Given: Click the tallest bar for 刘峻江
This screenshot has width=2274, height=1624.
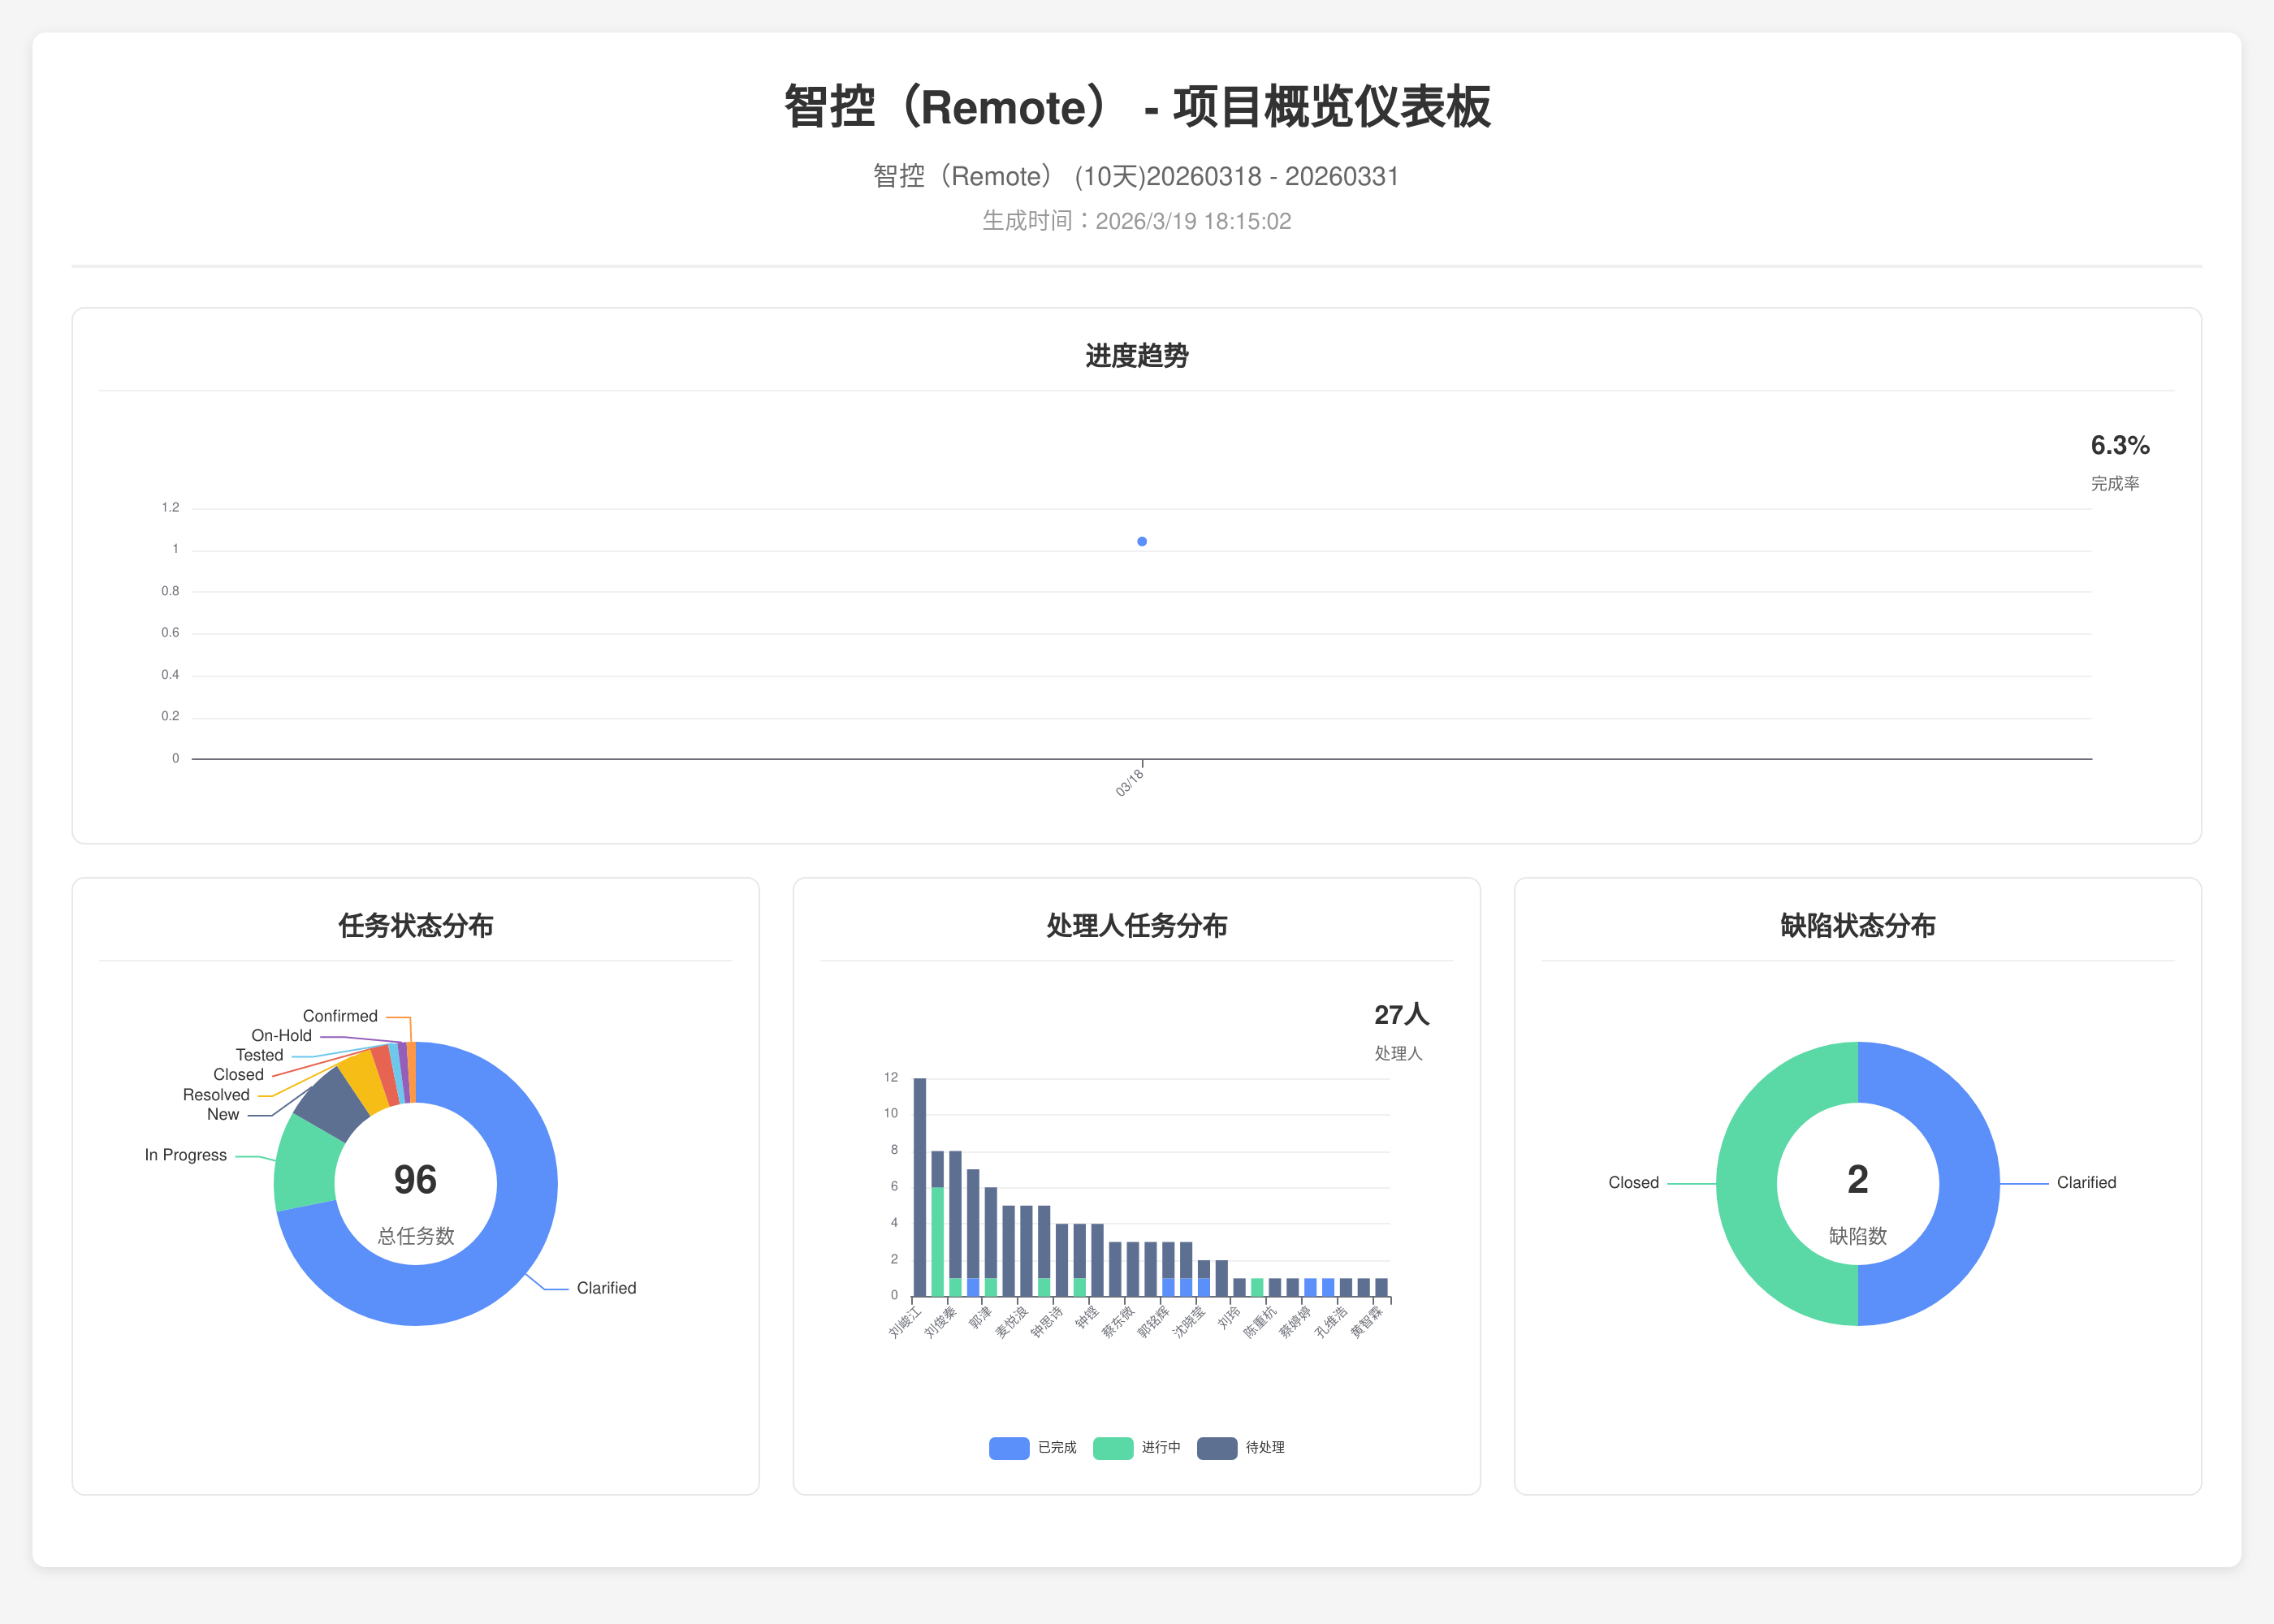Looking at the screenshot, I should pyautogui.click(x=919, y=1187).
